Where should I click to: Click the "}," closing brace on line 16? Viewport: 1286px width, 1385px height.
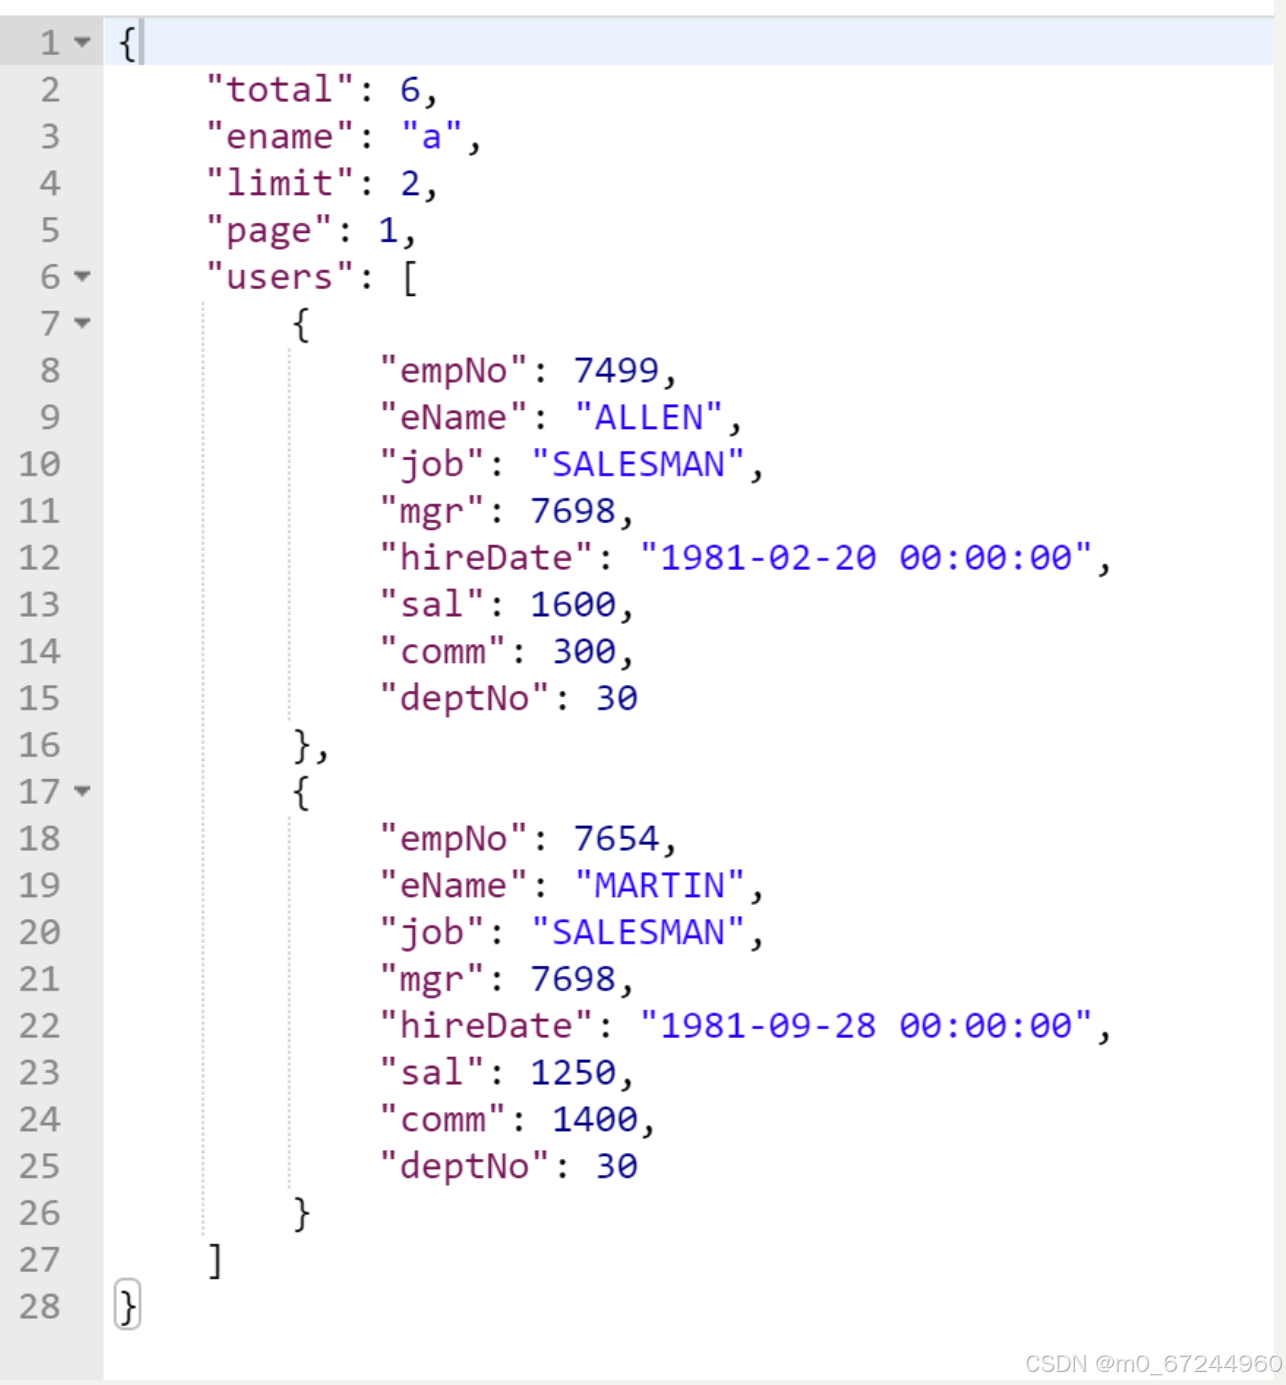tap(311, 745)
